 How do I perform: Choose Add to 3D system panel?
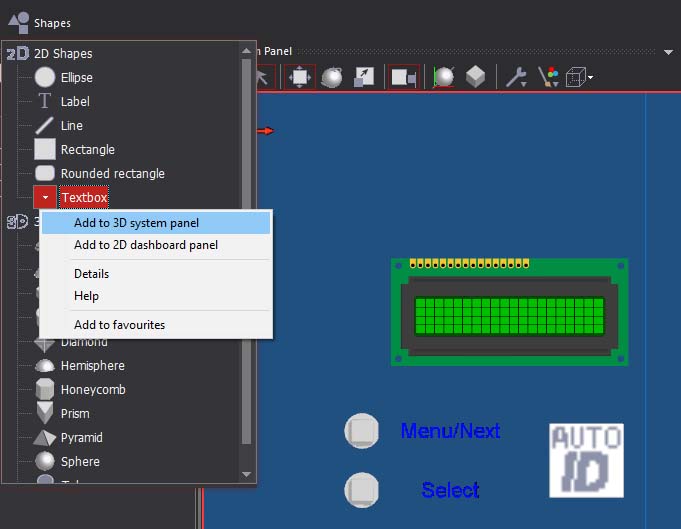click(156, 223)
